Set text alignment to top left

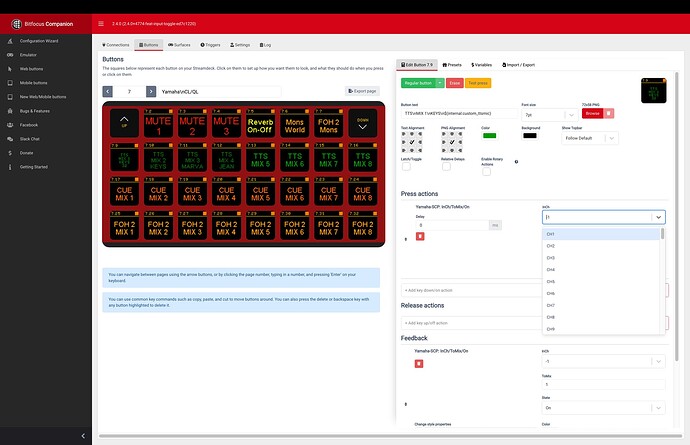click(x=404, y=134)
